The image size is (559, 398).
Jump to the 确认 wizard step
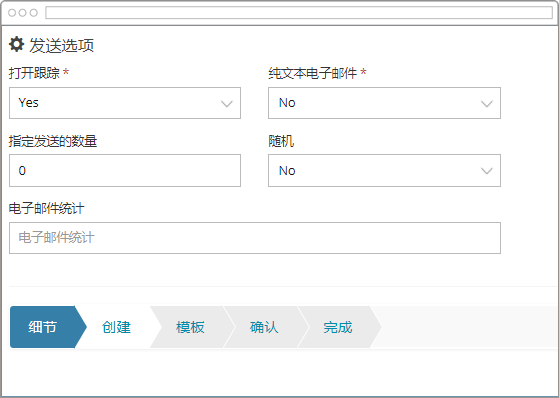coord(264,327)
